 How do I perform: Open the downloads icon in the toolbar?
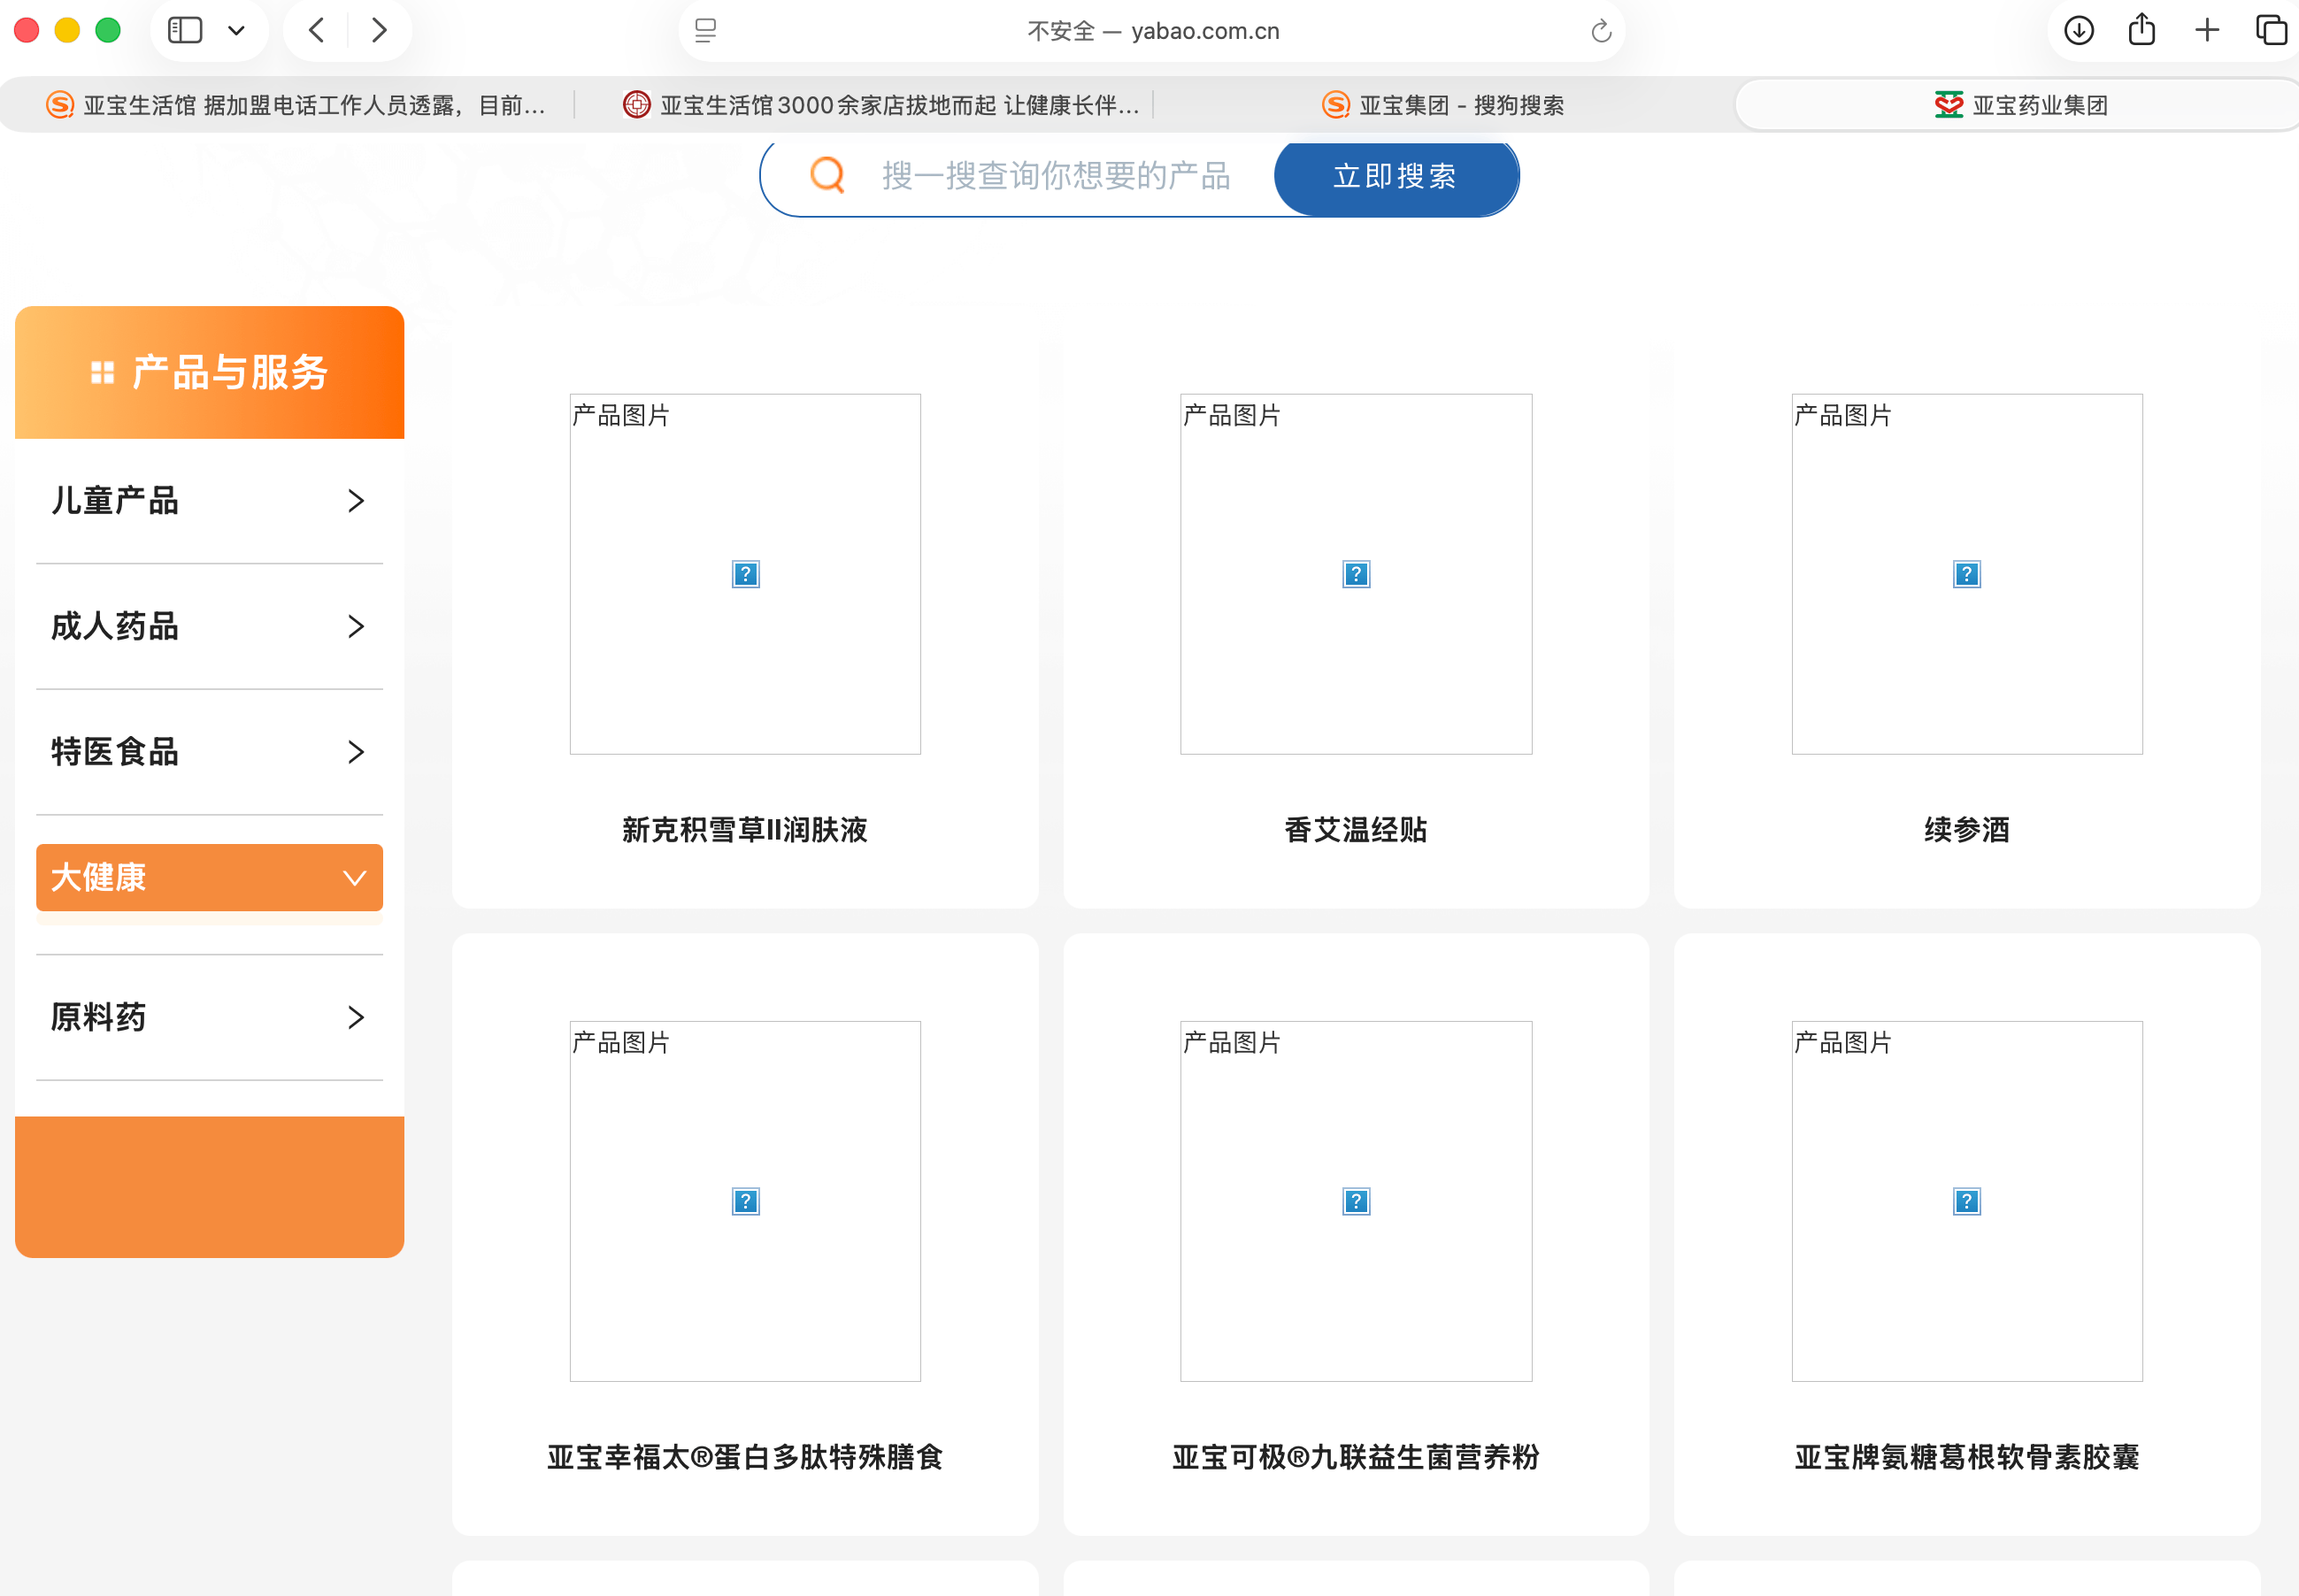(2078, 30)
